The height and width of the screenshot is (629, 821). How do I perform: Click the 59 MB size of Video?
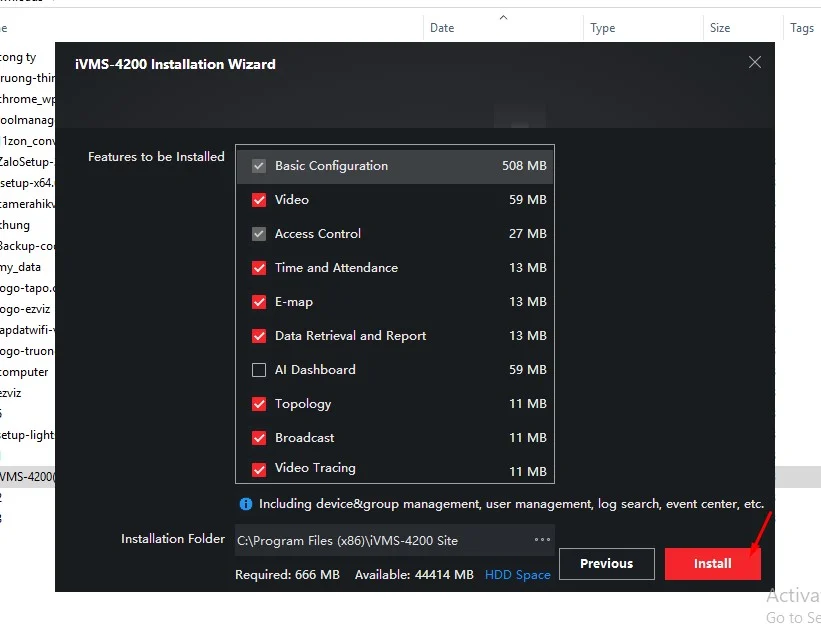coord(528,200)
